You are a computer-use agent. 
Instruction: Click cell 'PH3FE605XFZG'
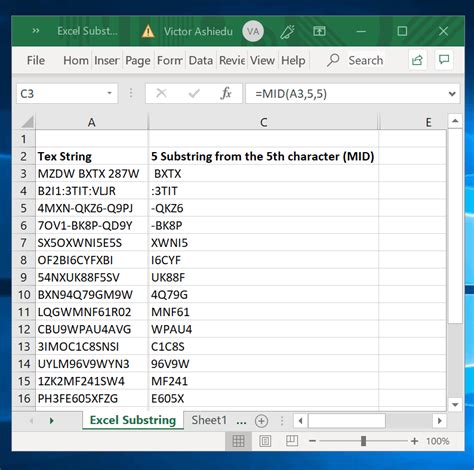92,398
